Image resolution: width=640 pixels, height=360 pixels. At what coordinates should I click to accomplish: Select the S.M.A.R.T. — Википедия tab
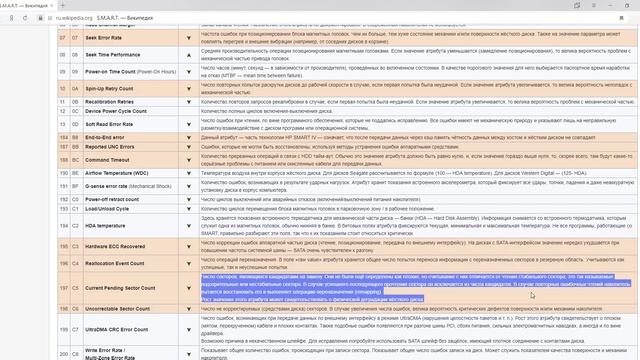tap(24, 6)
